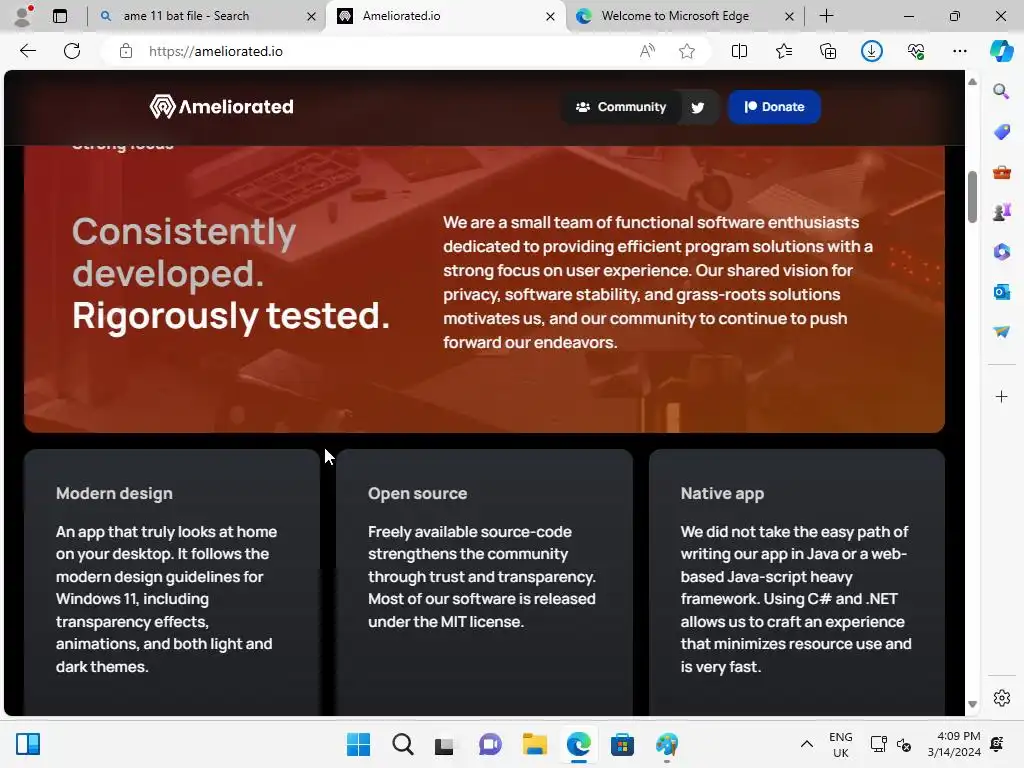Open the Twitter bird icon link
Screen dimensions: 1024x768
tap(697, 108)
